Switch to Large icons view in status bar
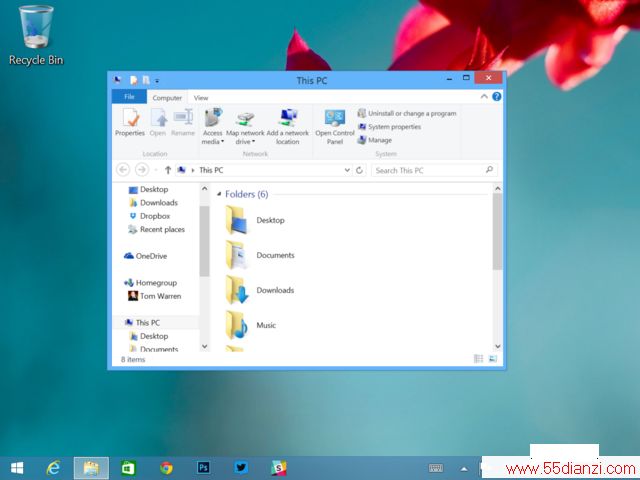This screenshot has height=480, width=640. [x=493, y=359]
